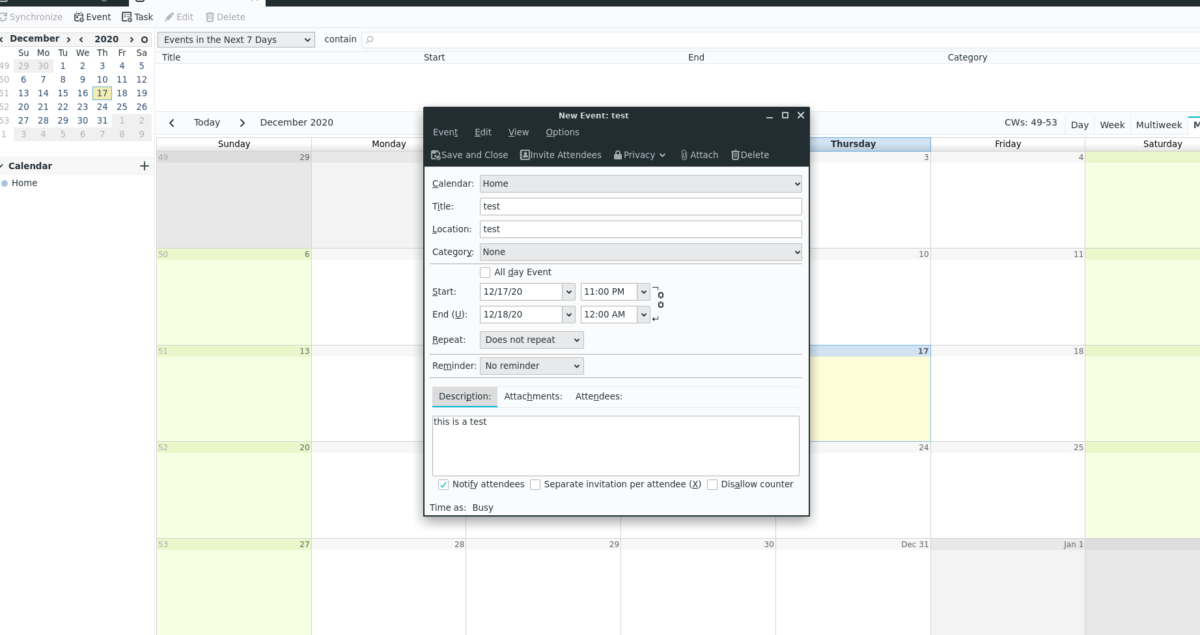
Task: Add a new calendar with the plus icon
Action: point(144,165)
